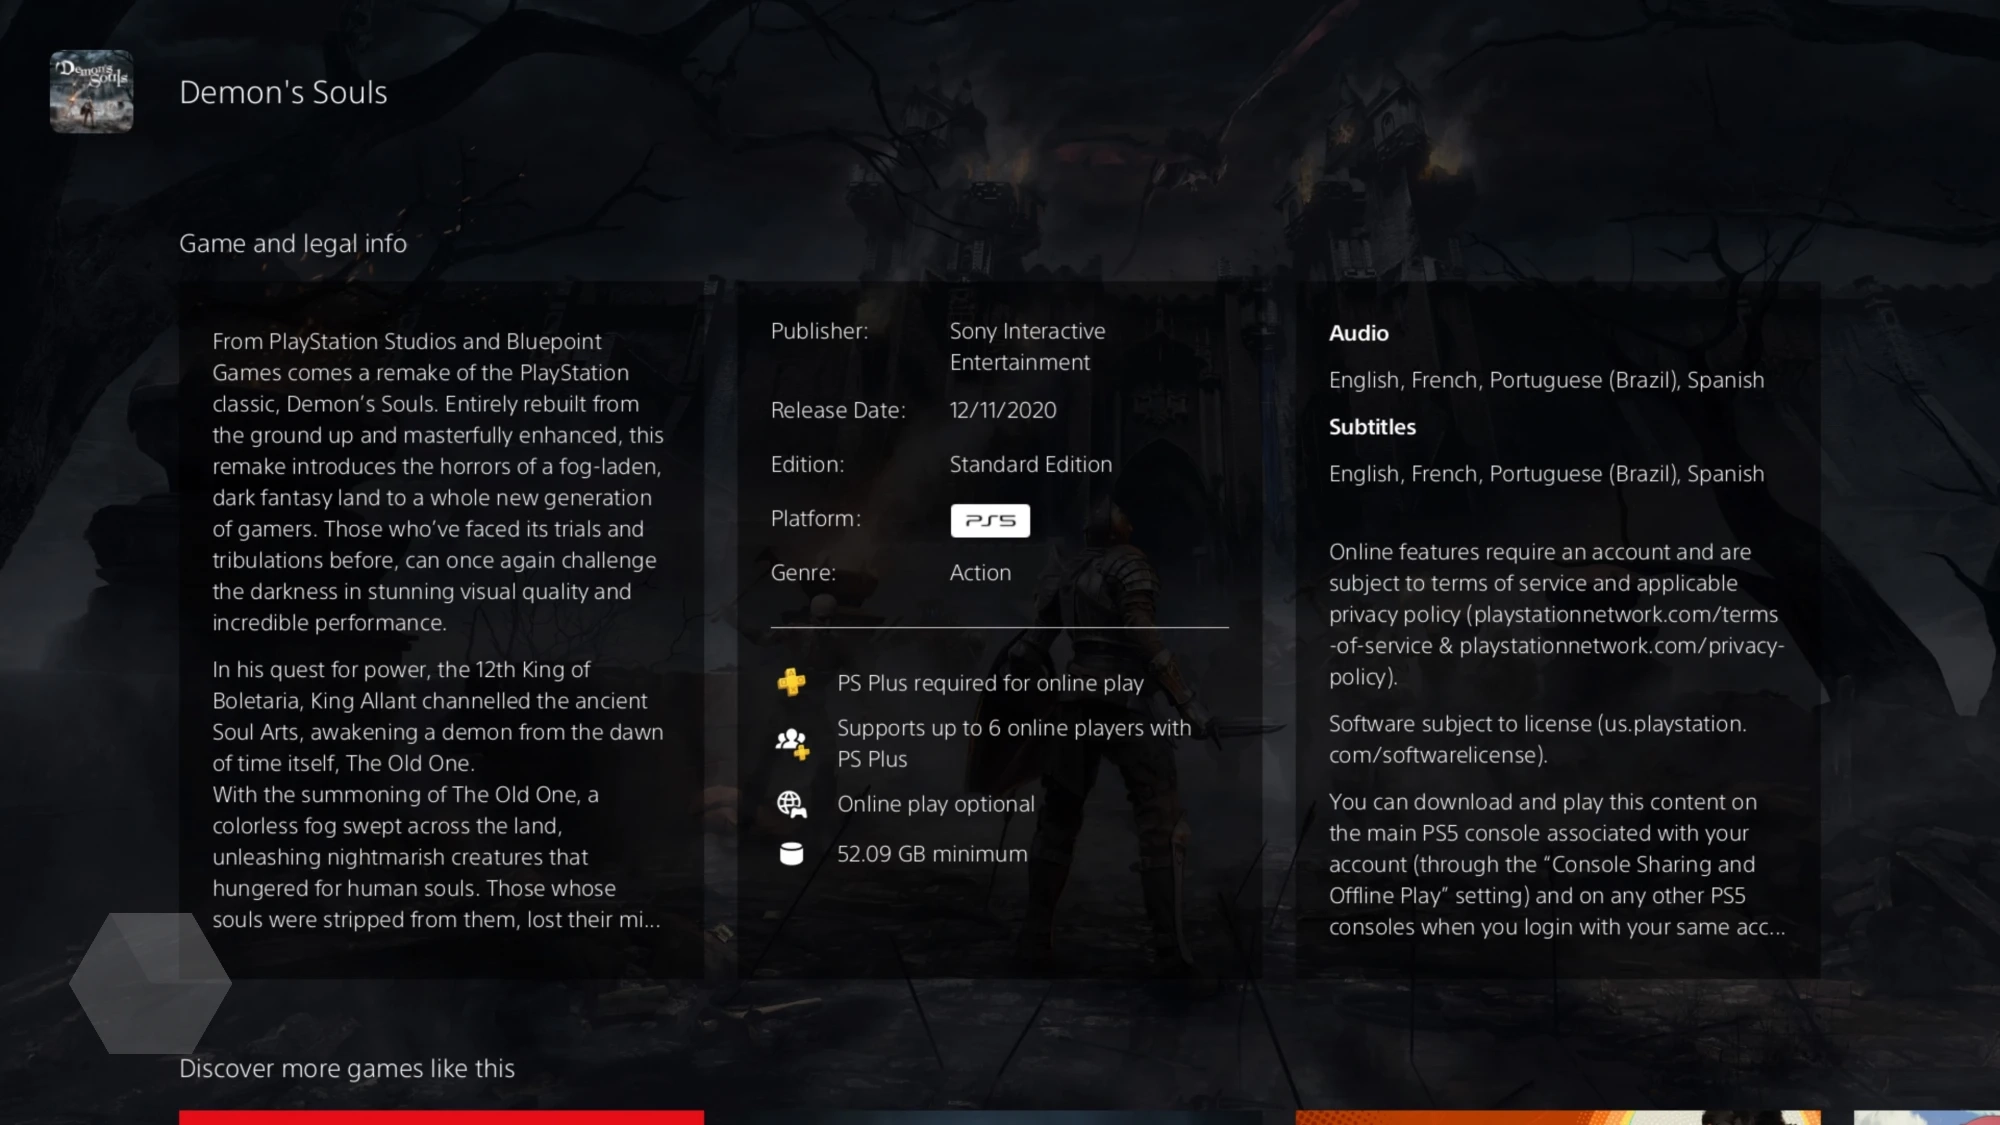Select Action genre filter
Screen dimensions: 2000x1125
(x=979, y=573)
